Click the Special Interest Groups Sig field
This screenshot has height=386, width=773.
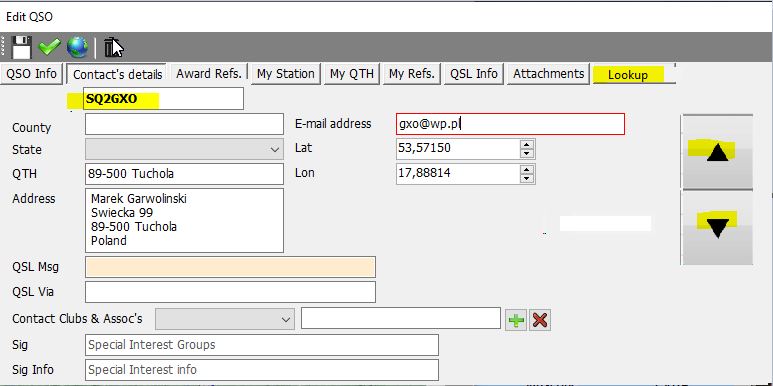262,345
